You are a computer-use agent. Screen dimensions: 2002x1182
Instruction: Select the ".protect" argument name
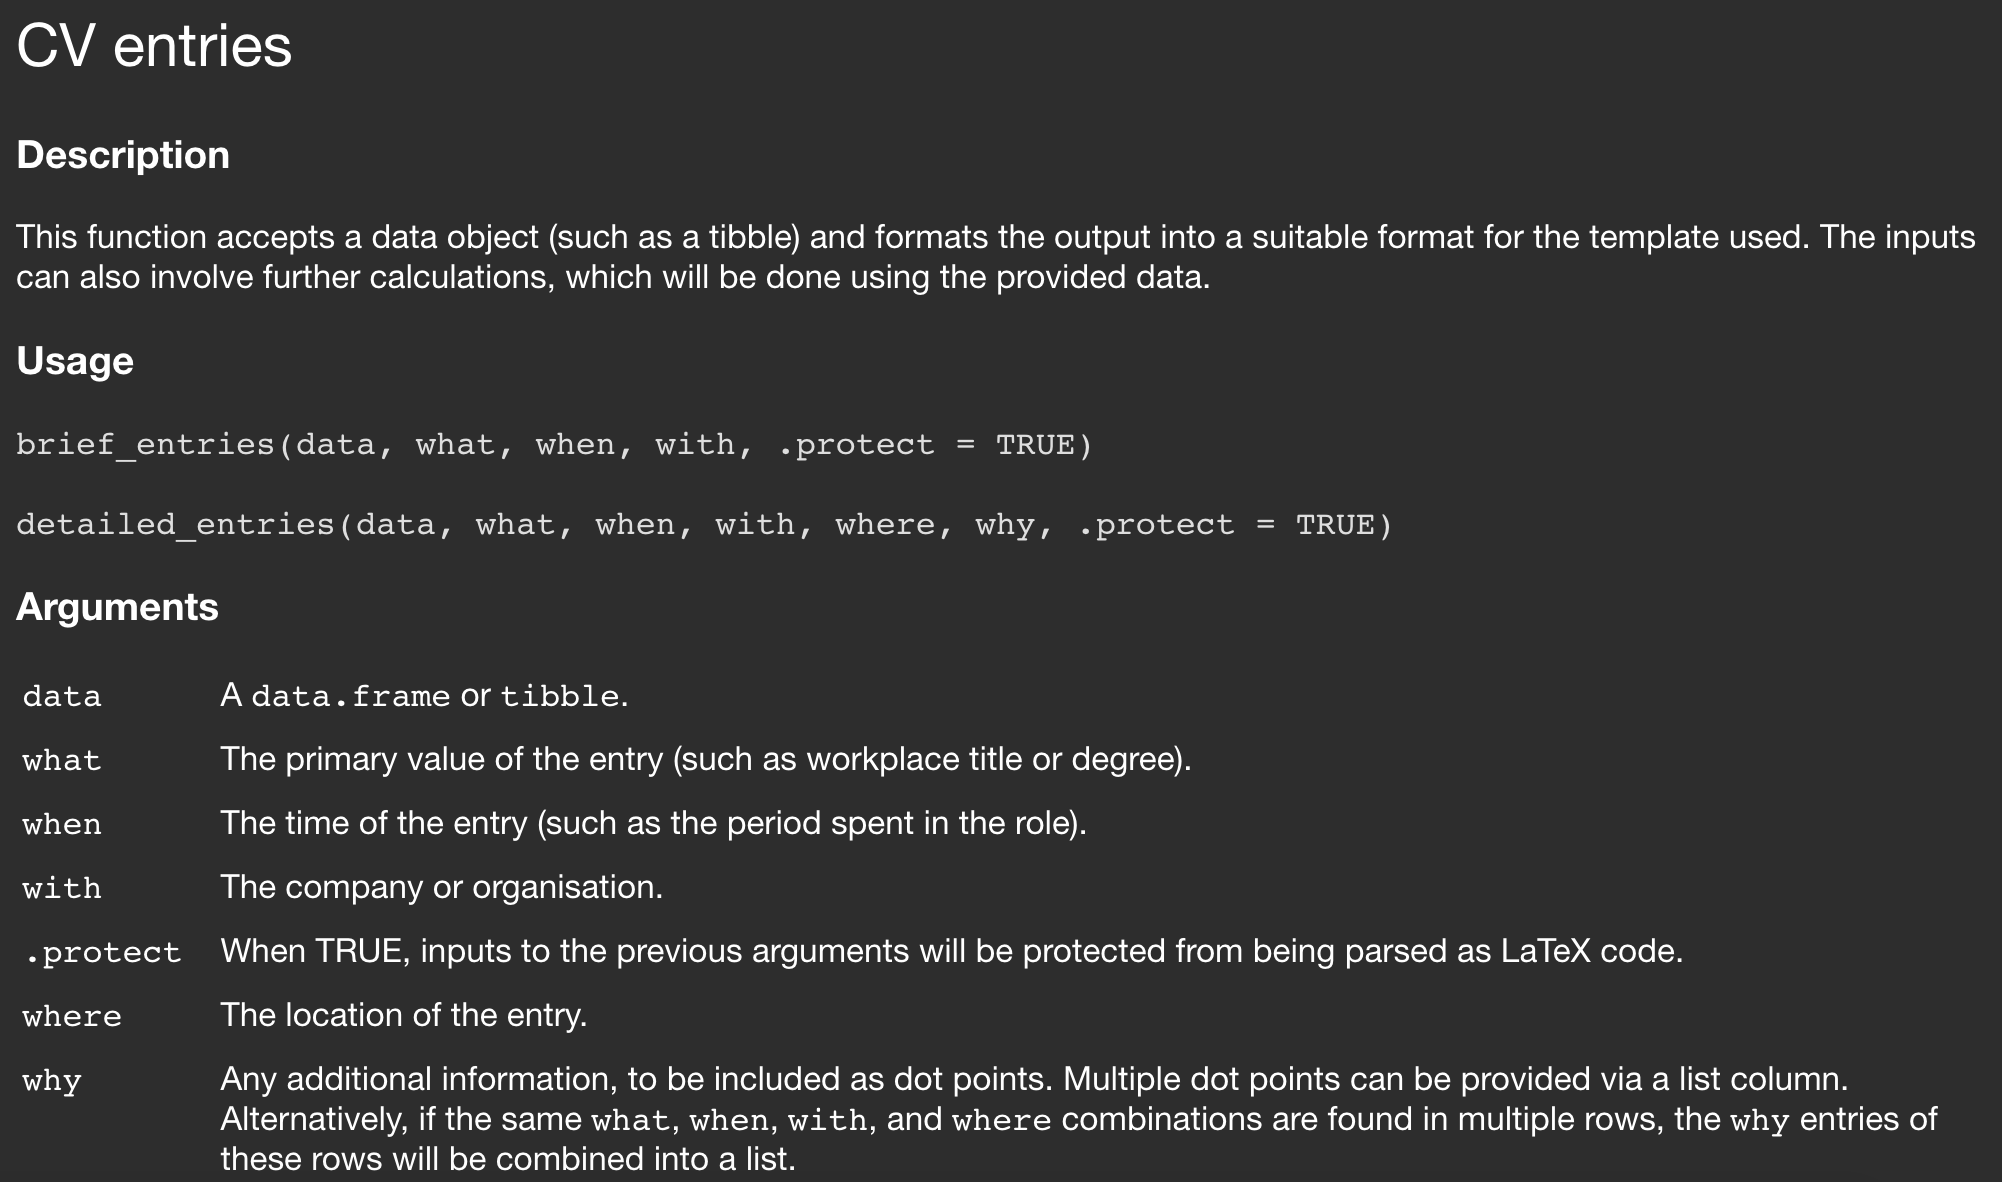tap(102, 952)
